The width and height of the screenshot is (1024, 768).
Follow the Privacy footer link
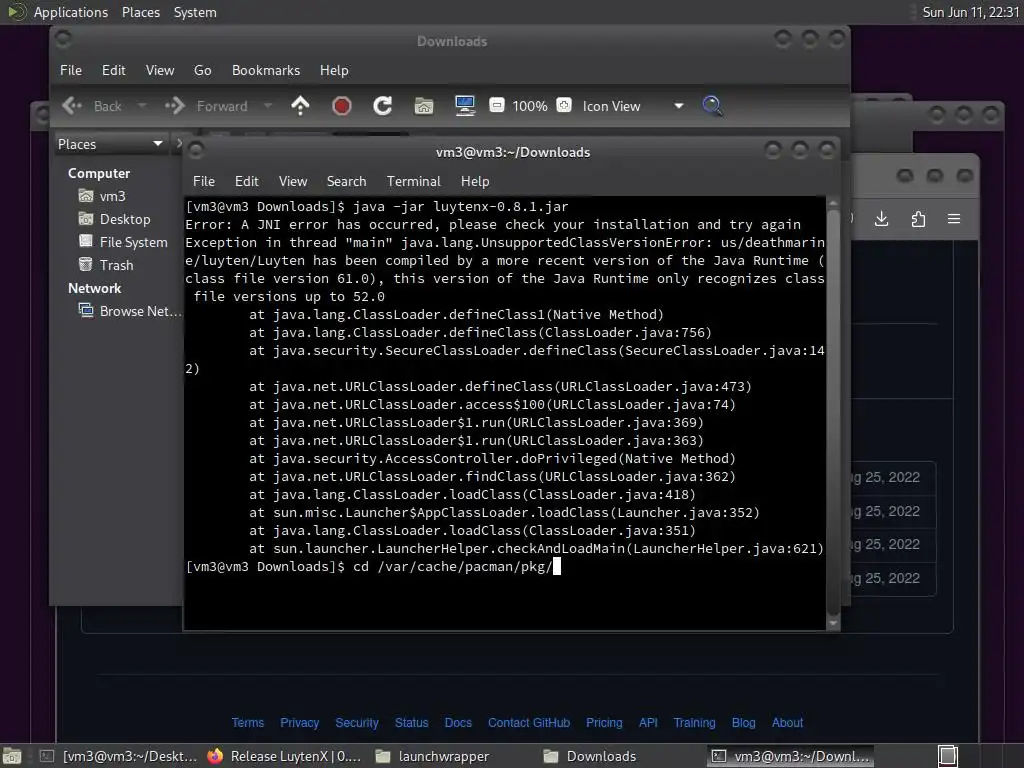(300, 723)
